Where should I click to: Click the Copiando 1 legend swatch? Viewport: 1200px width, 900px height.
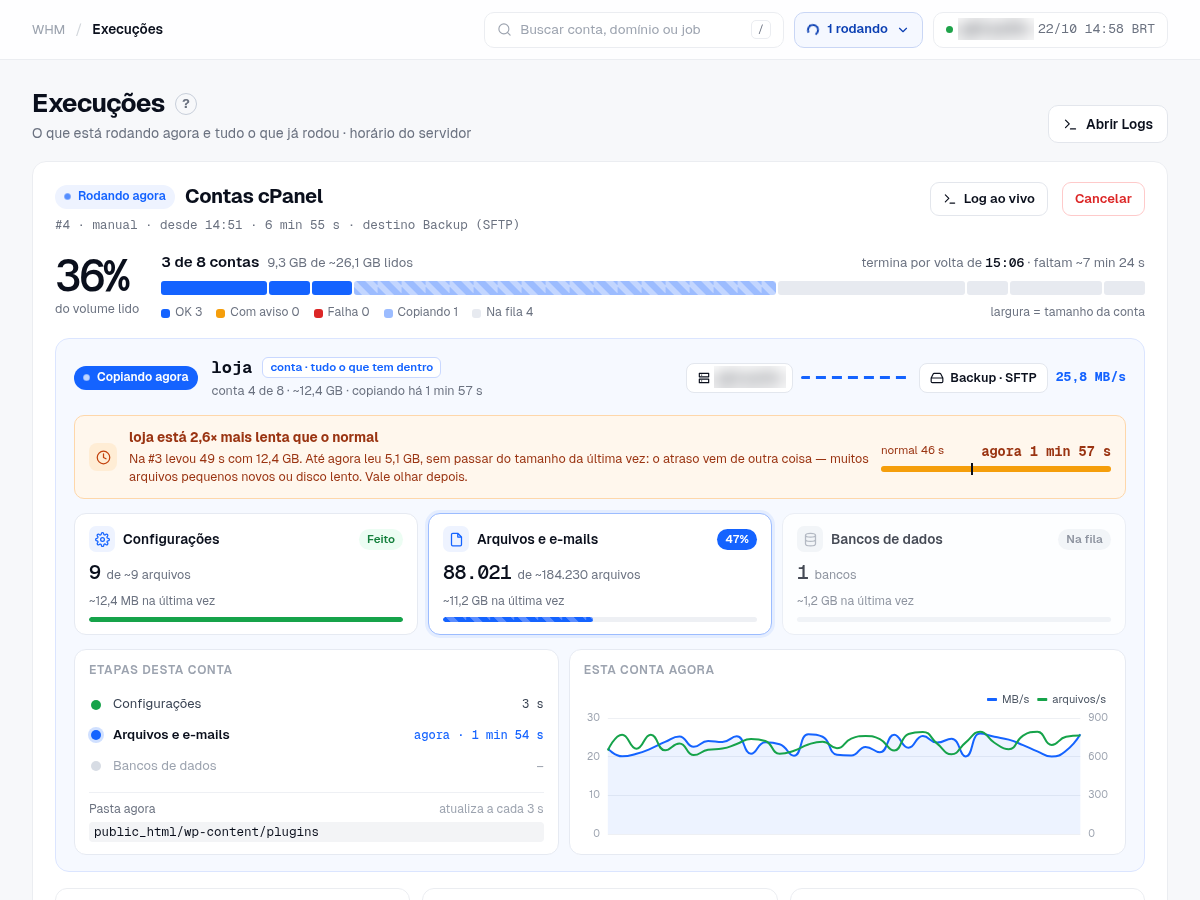point(388,313)
